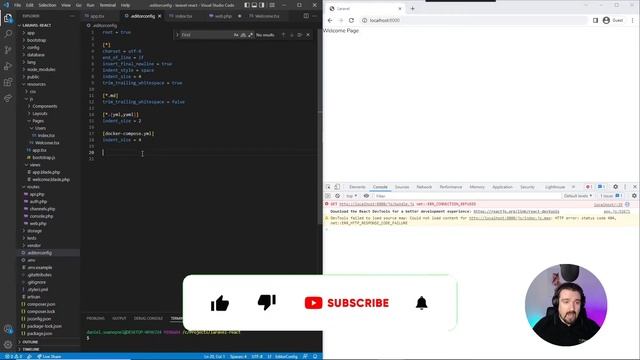The height and width of the screenshot is (360, 640).
Task: Open a new browser tab with plus
Action: coord(412,8)
